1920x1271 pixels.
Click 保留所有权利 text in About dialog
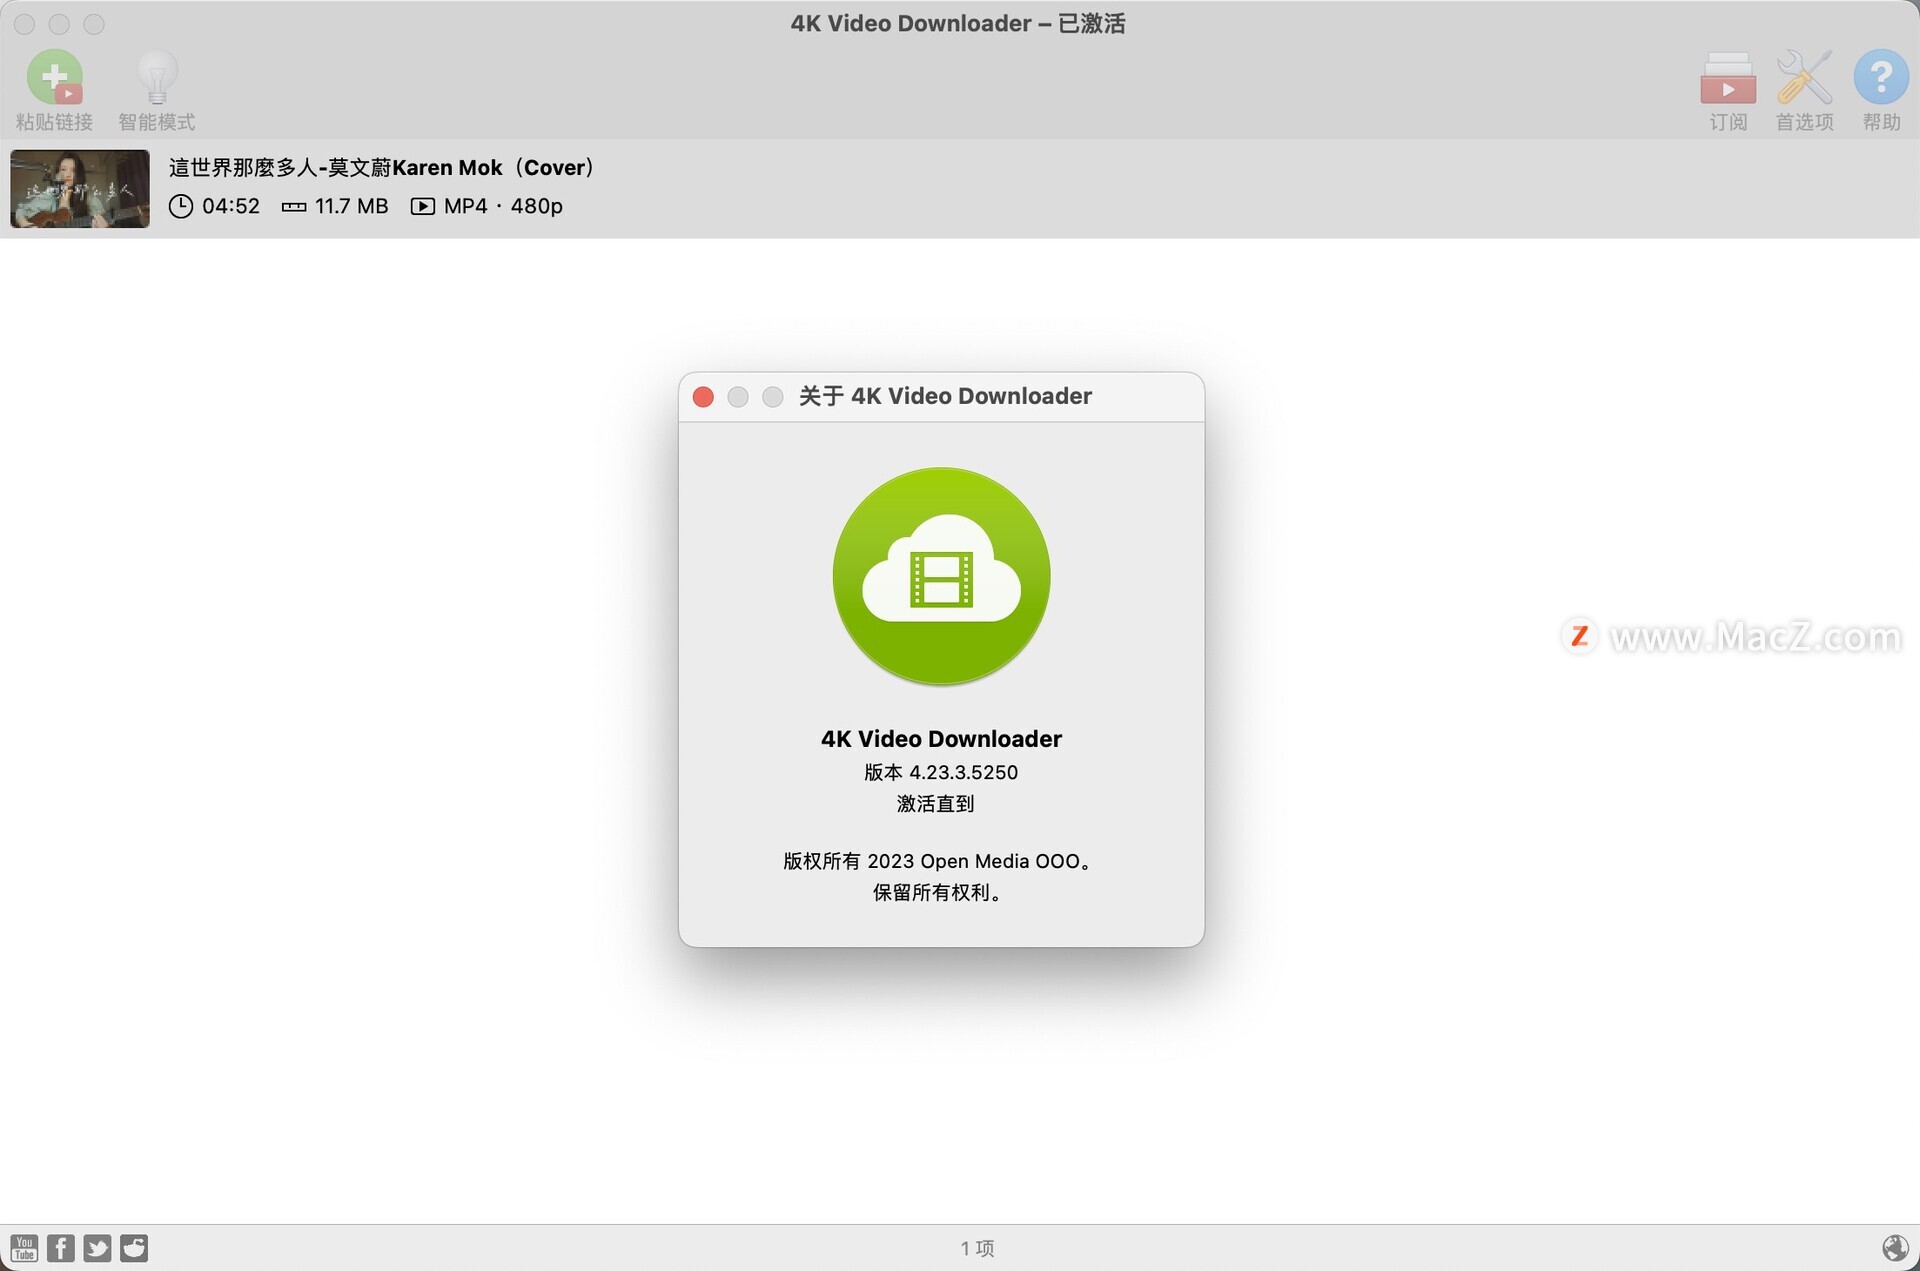pos(937,892)
